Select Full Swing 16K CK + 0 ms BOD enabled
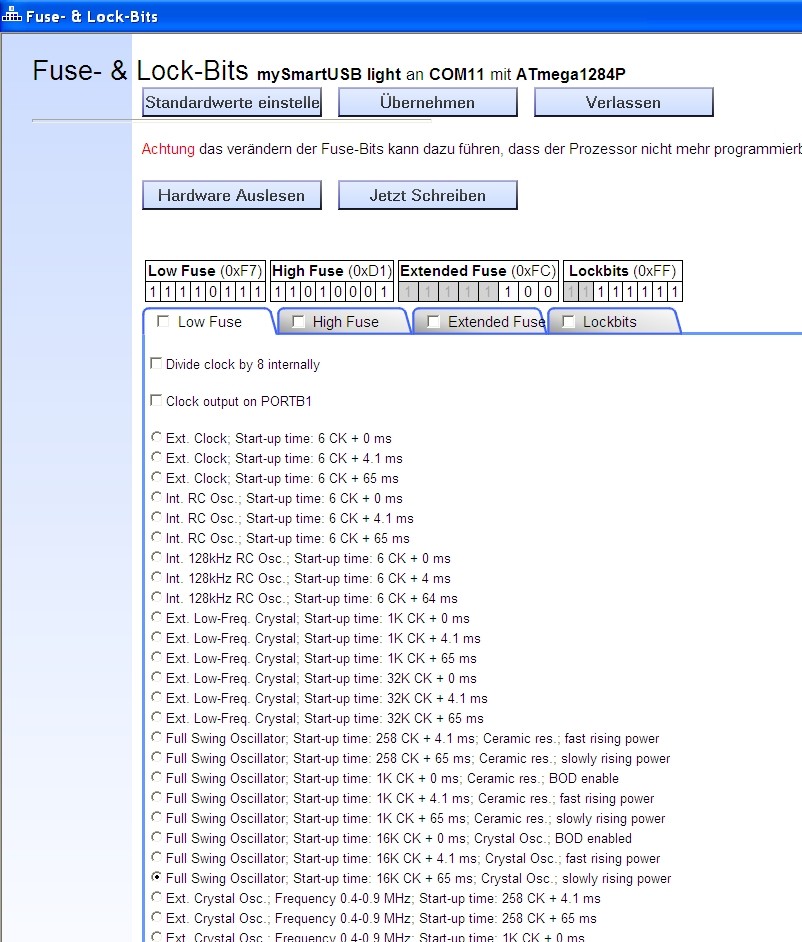The height and width of the screenshot is (942, 802). 156,837
